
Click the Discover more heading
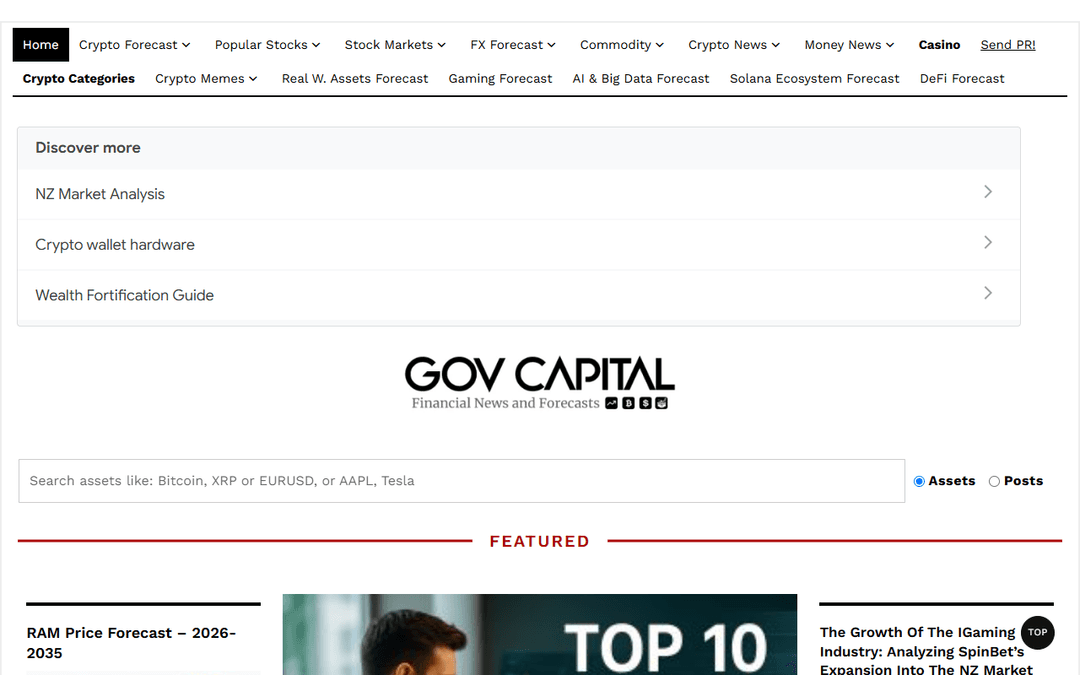[87, 147]
